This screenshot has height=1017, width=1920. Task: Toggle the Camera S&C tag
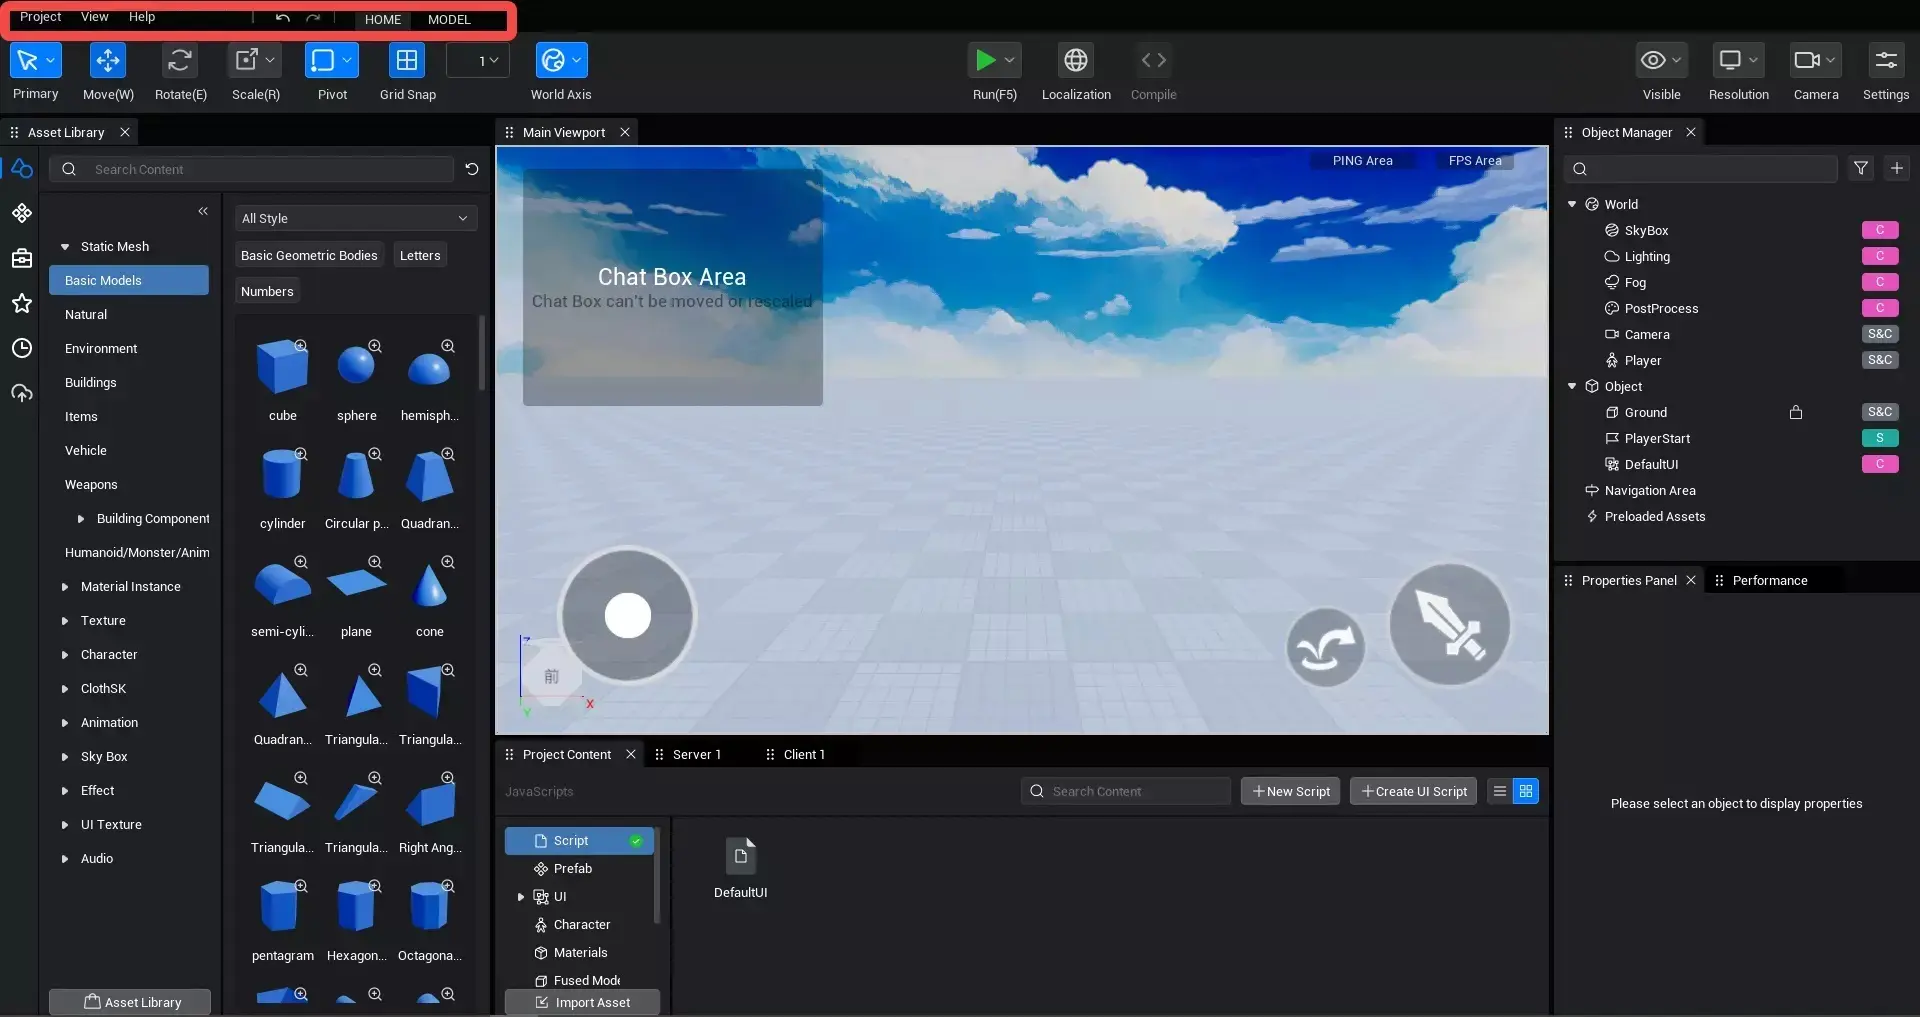[x=1880, y=334]
